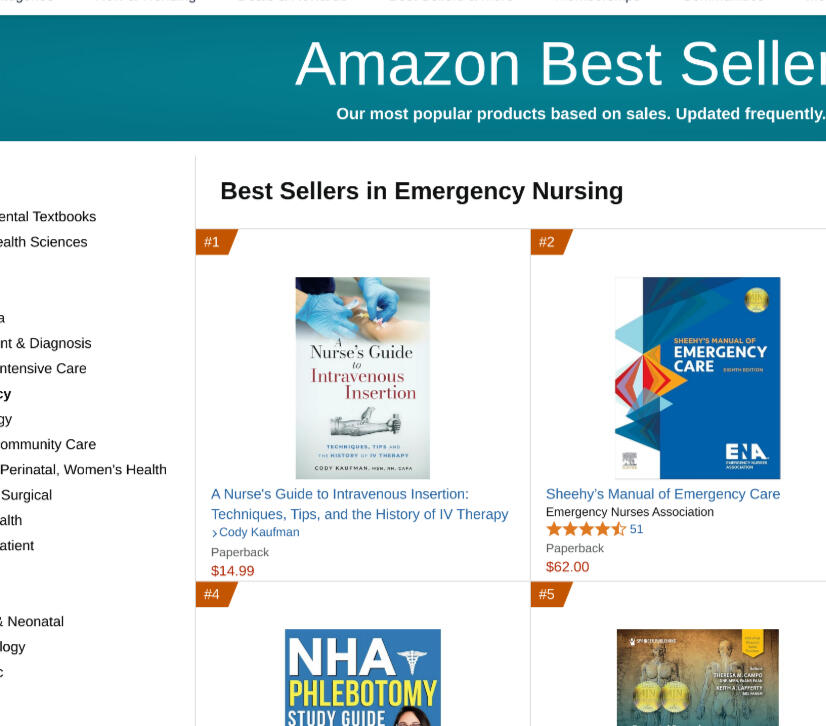Image resolution: width=826 pixels, height=726 pixels.
Task: Click the $14.99 price
Action: tap(233, 571)
